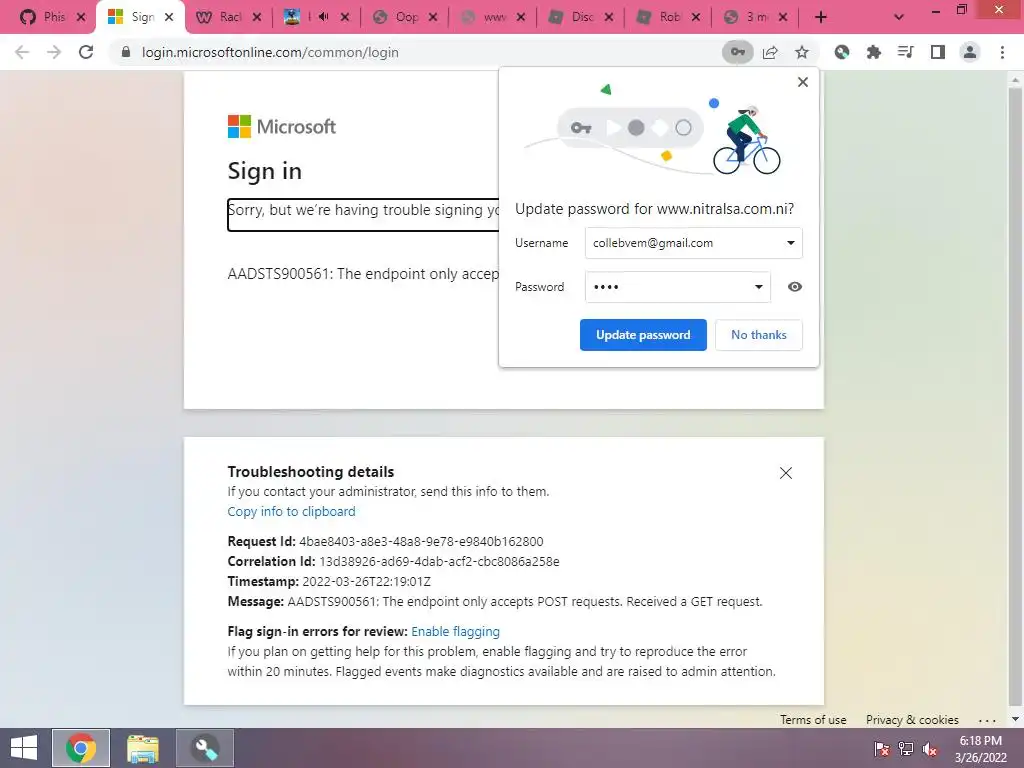Bookmark this page with the star icon

pyautogui.click(x=802, y=52)
